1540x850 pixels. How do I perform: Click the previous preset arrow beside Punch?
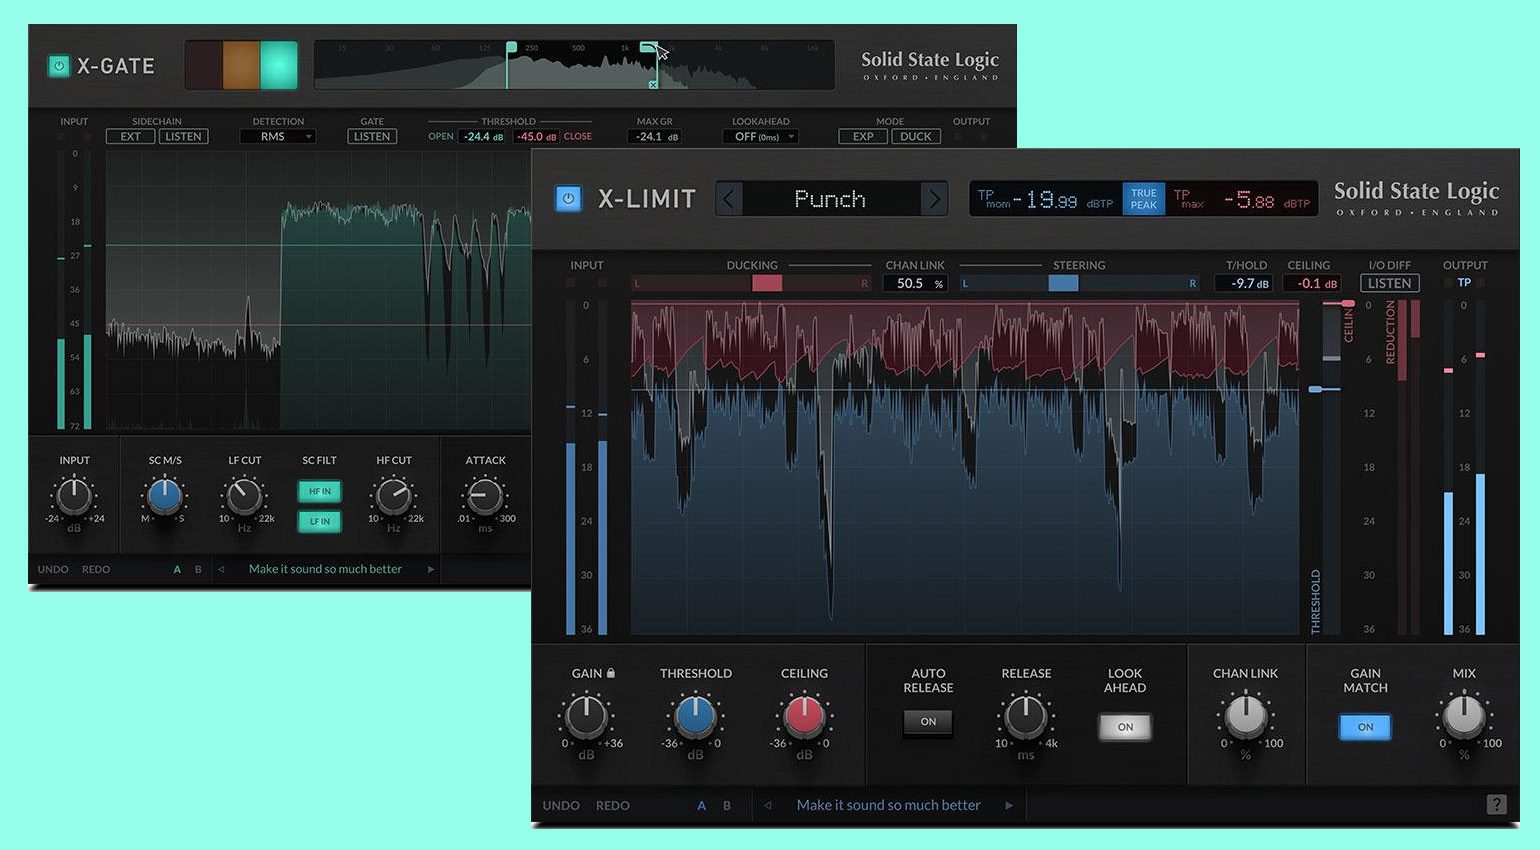(x=729, y=199)
